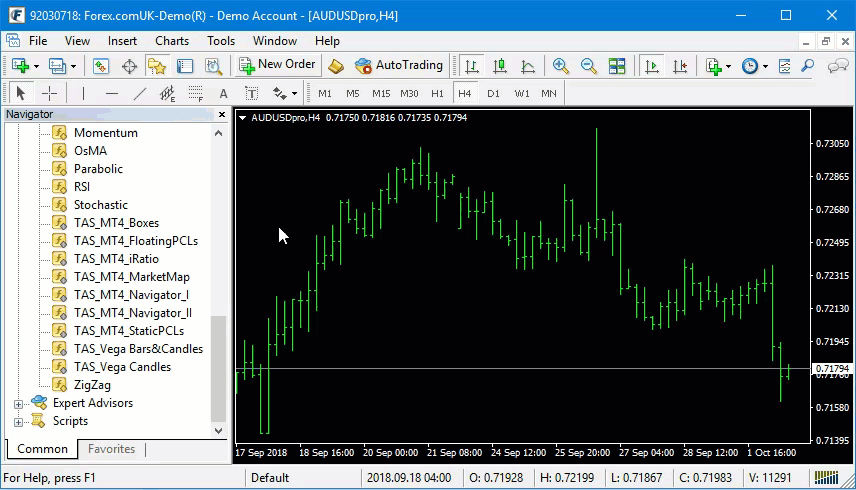Click the Zoom Out magnifier icon

pos(588,66)
